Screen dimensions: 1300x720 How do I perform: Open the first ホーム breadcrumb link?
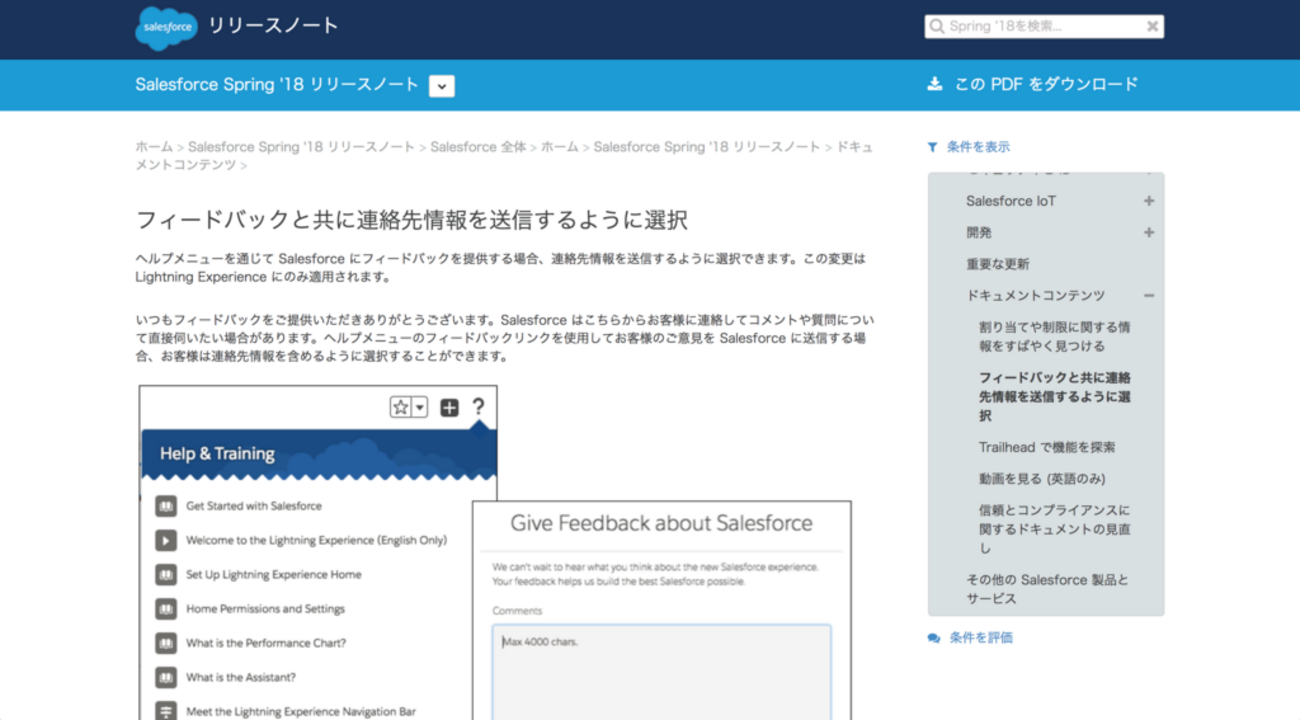click(154, 147)
